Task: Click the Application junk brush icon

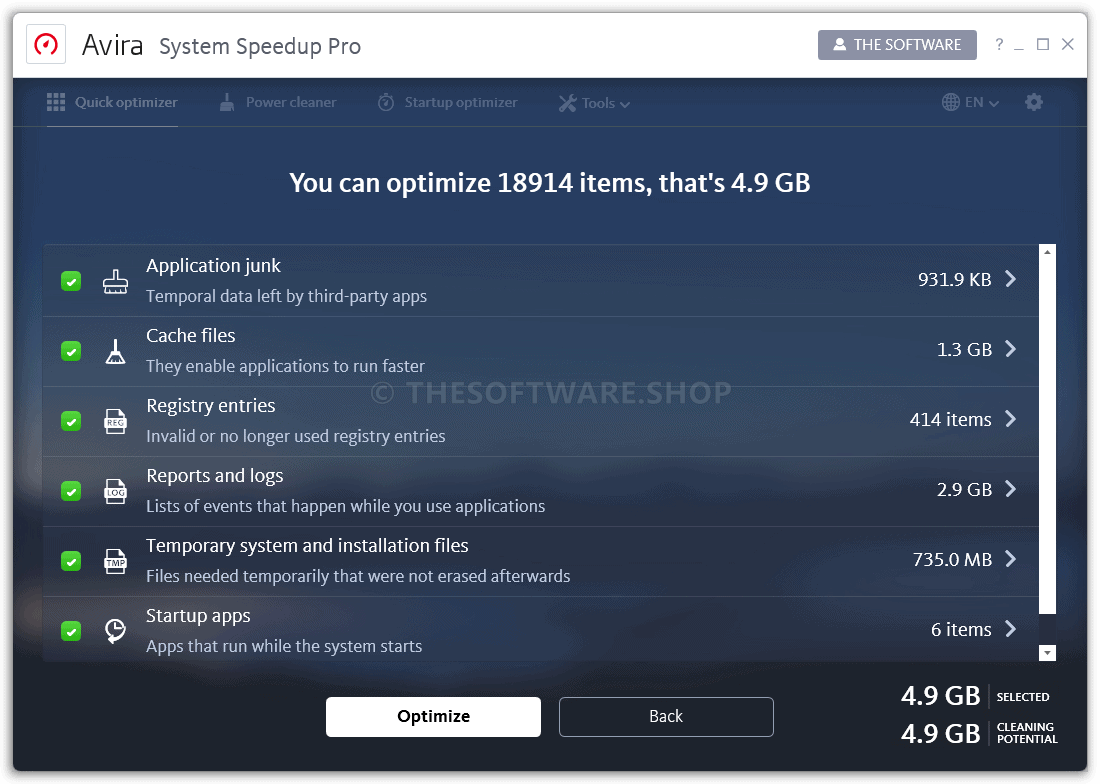Action: click(115, 281)
